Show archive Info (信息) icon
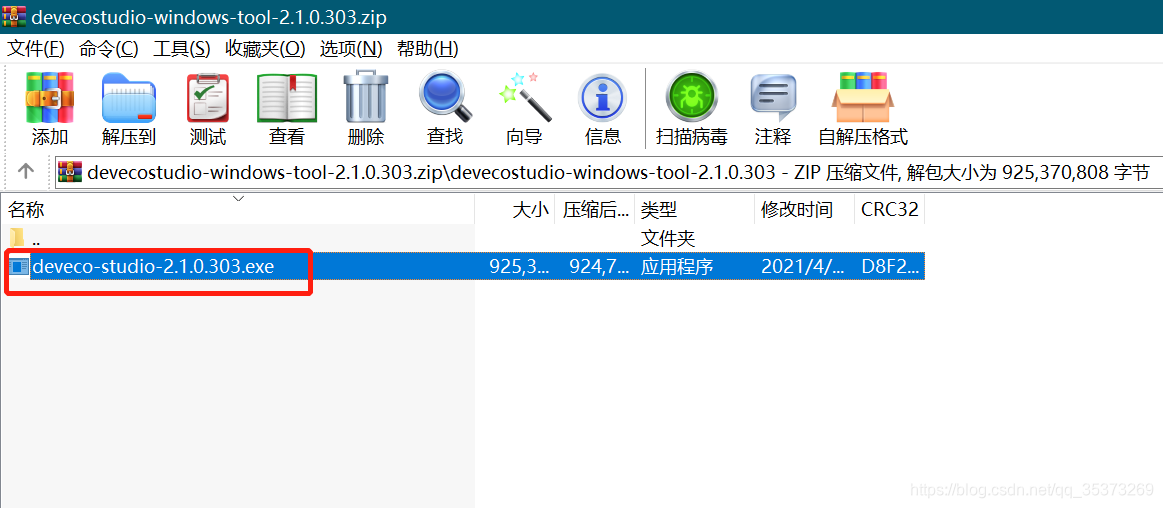1163x508 pixels. tap(602, 97)
